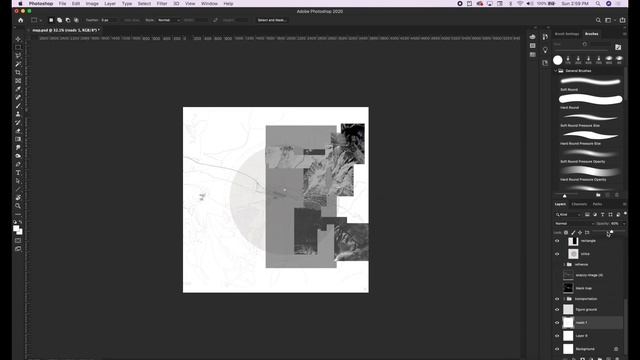The height and width of the screenshot is (360, 640).
Task: Click the Lock transparent pixels icon
Action: point(566,233)
